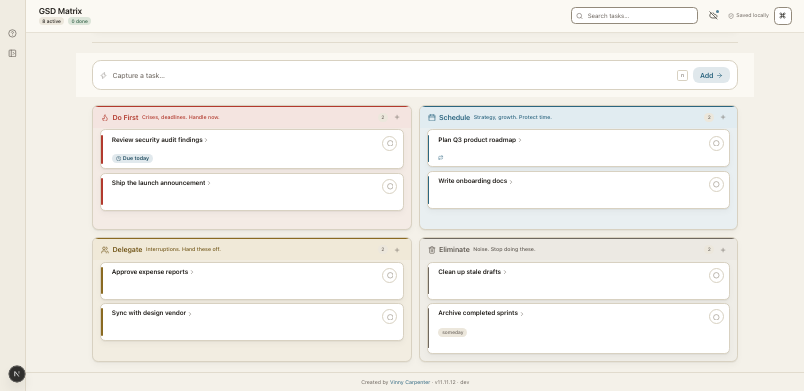
Task: Click recurring icon on Plan Q3 roadmap
Action: 440,158
